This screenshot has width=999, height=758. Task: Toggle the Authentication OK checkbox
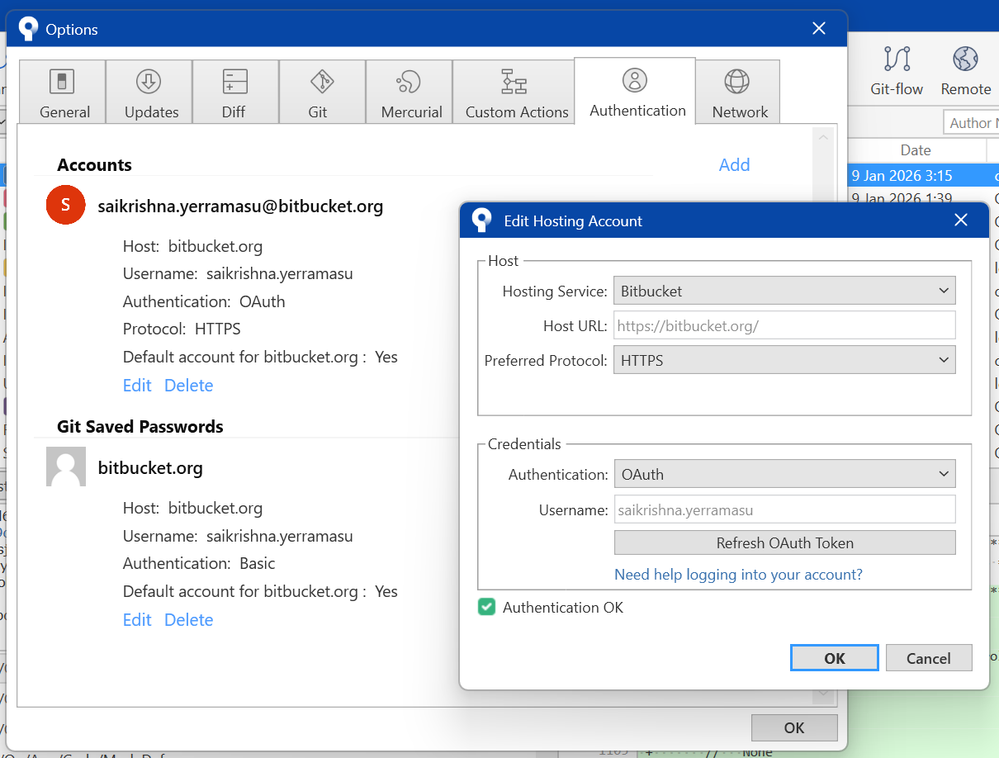point(487,607)
